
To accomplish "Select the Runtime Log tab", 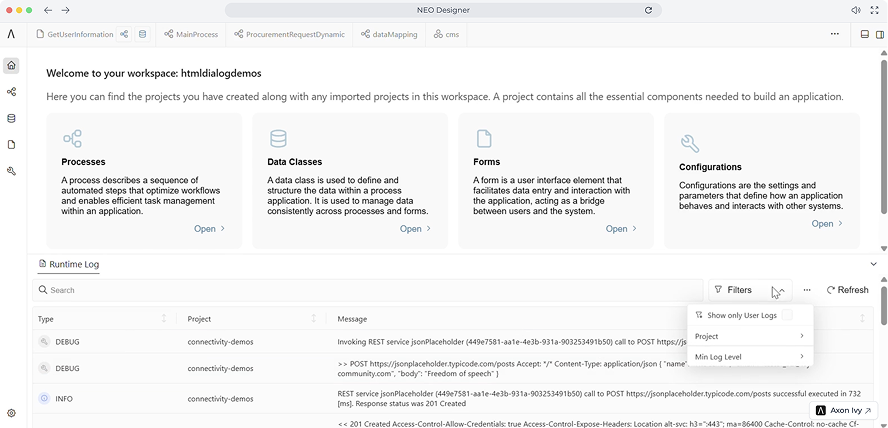I will (x=69, y=264).
